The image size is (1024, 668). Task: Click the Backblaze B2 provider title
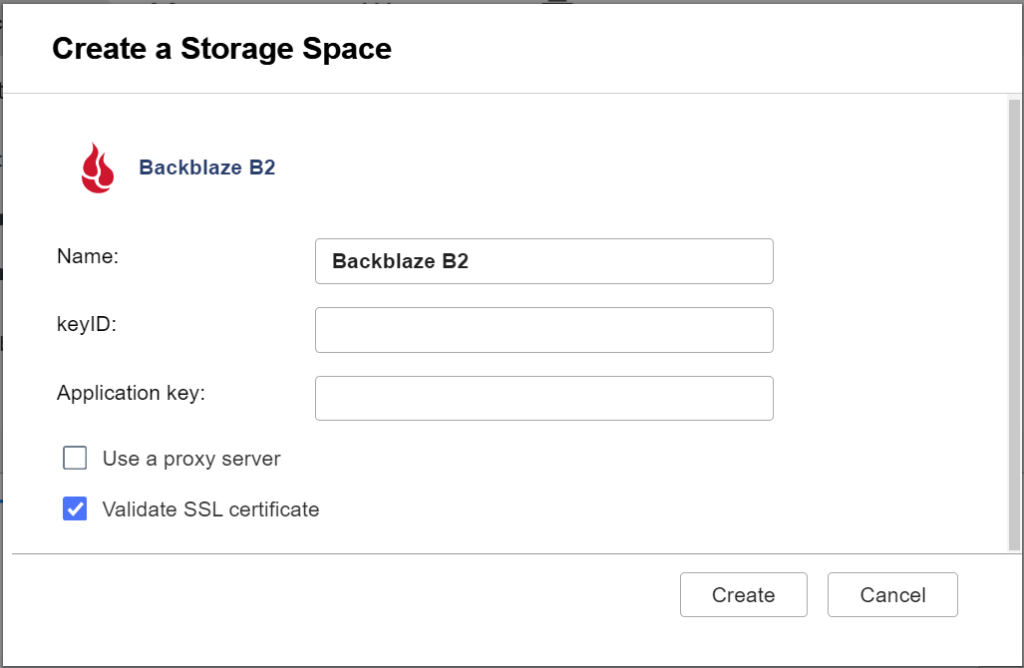[207, 168]
